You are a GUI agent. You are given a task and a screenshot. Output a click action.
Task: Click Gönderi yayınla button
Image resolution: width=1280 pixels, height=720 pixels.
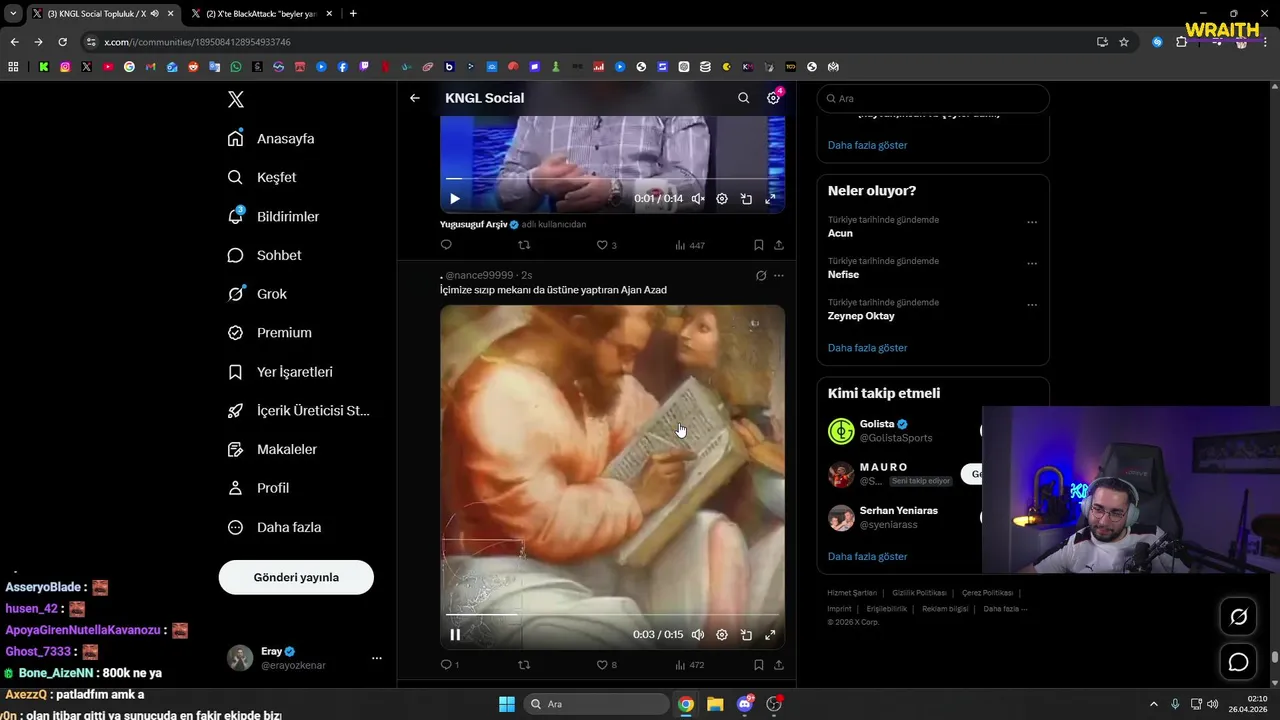point(296,577)
